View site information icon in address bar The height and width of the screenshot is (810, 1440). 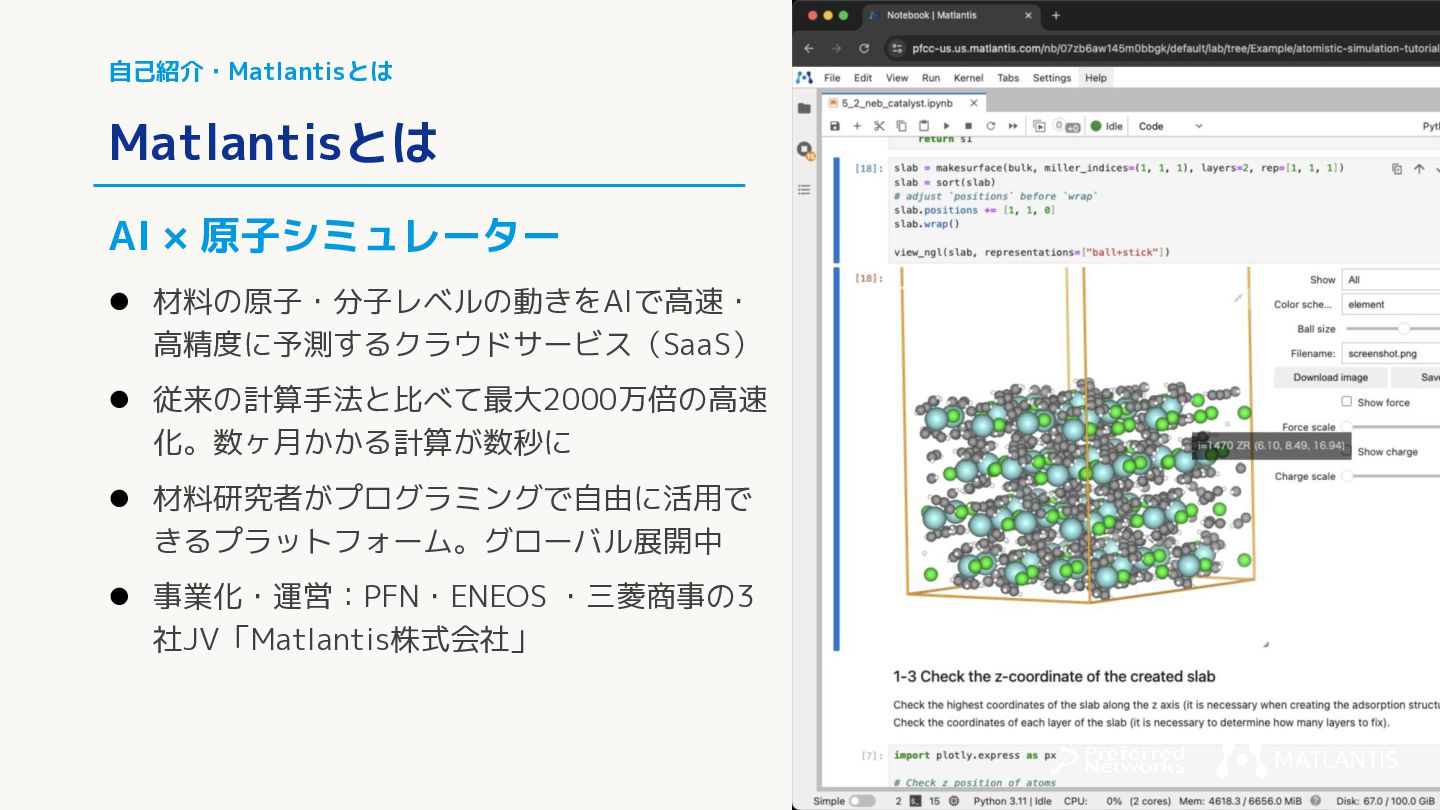[x=897, y=48]
